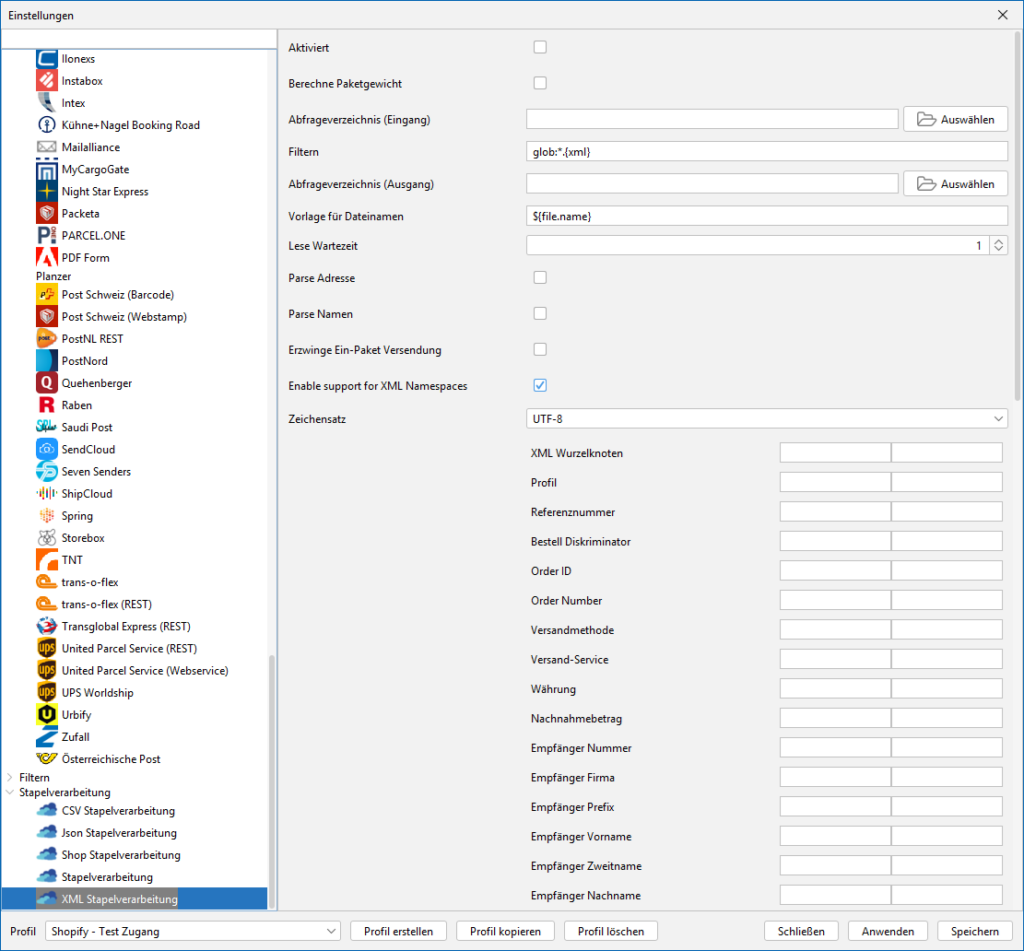Click the Österreichische Post icon
1024x951 pixels.
tap(46, 759)
